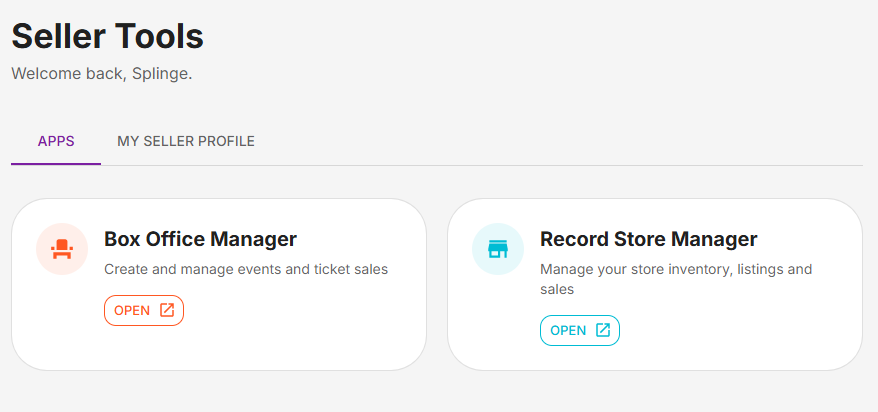878x412 pixels.
Task: Click external-link icon in orange OPEN button
Action: (167, 310)
